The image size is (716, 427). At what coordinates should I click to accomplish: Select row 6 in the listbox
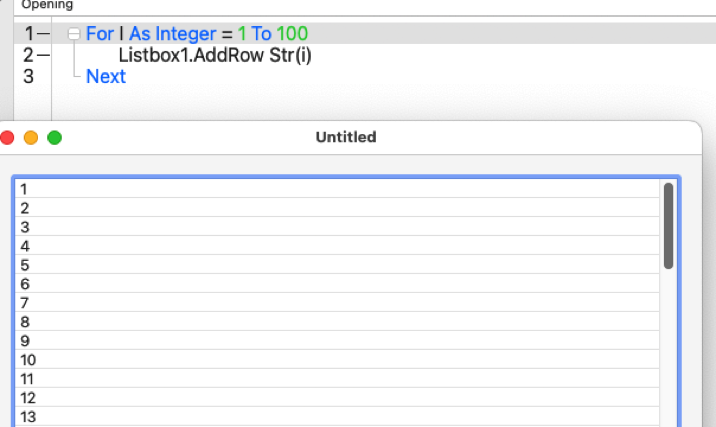[337, 284]
